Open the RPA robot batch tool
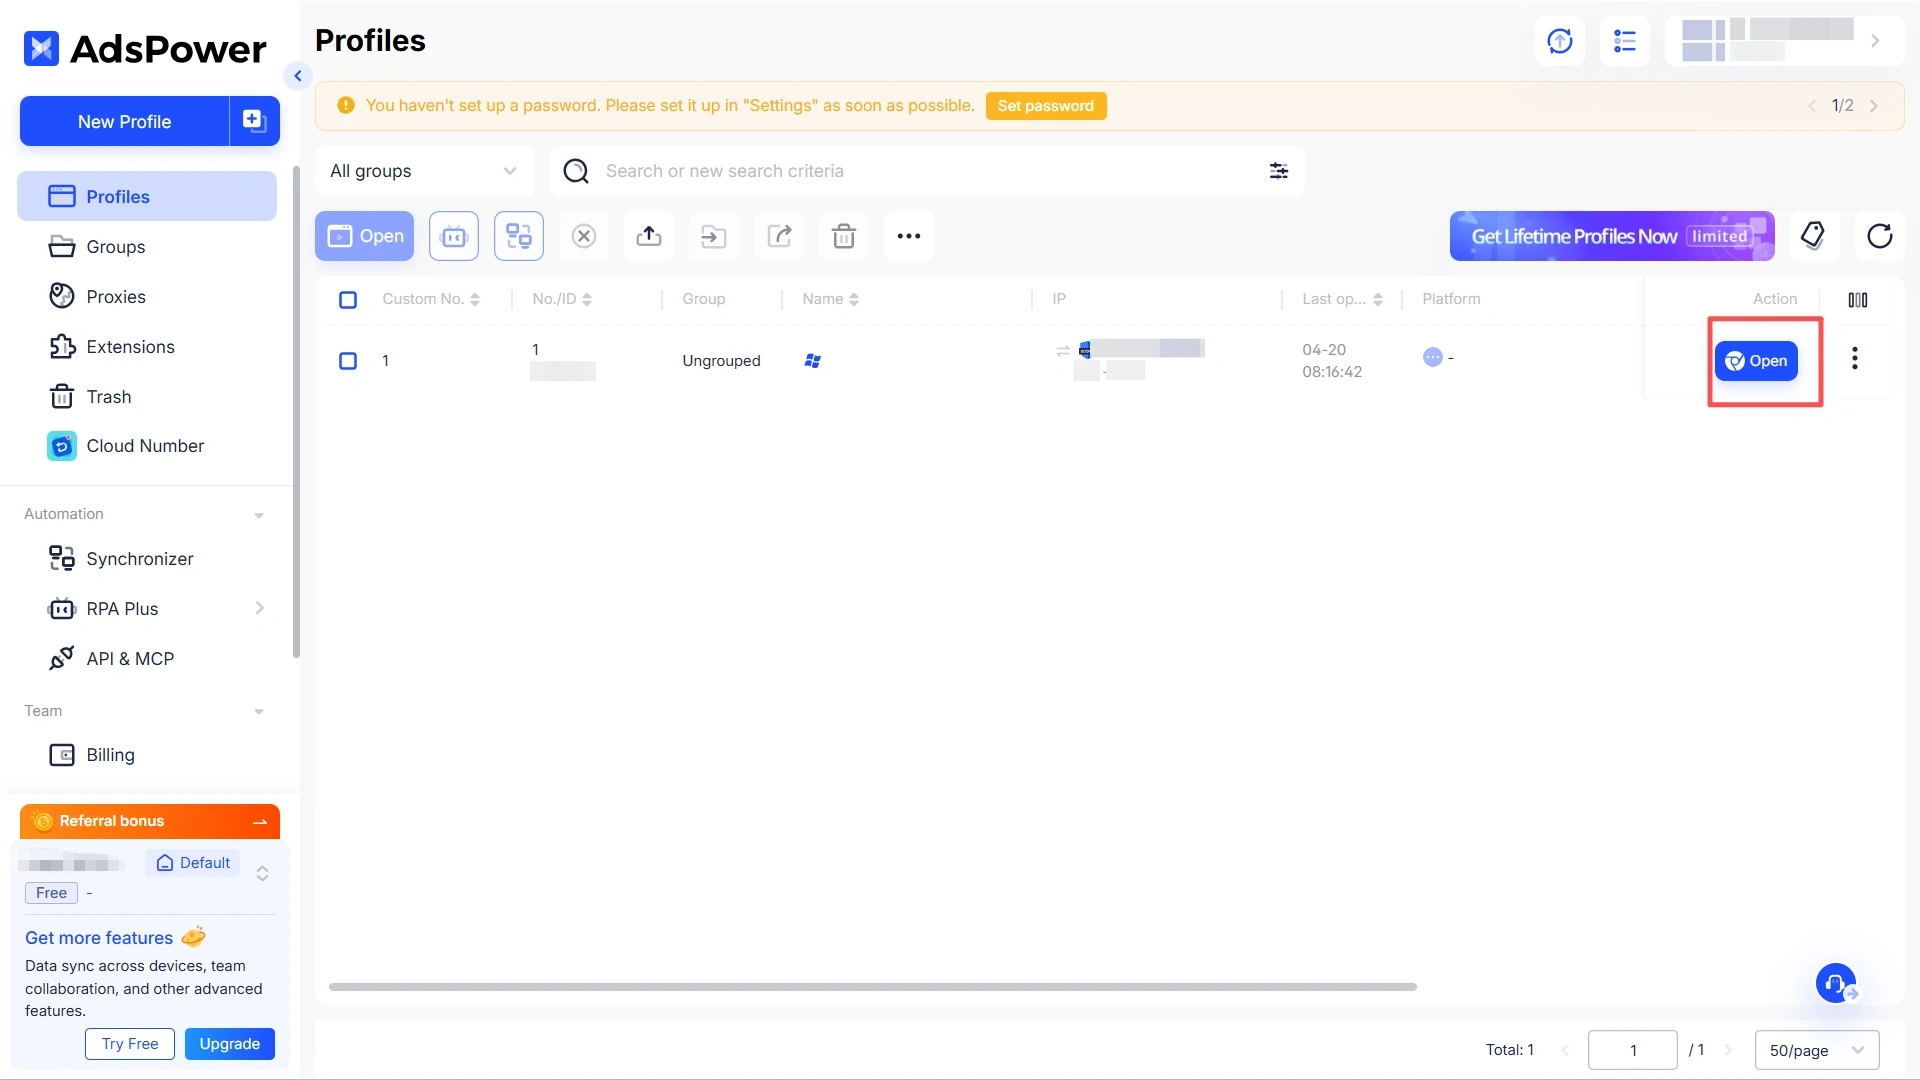Screen dimensions: 1920x1080 454,236
